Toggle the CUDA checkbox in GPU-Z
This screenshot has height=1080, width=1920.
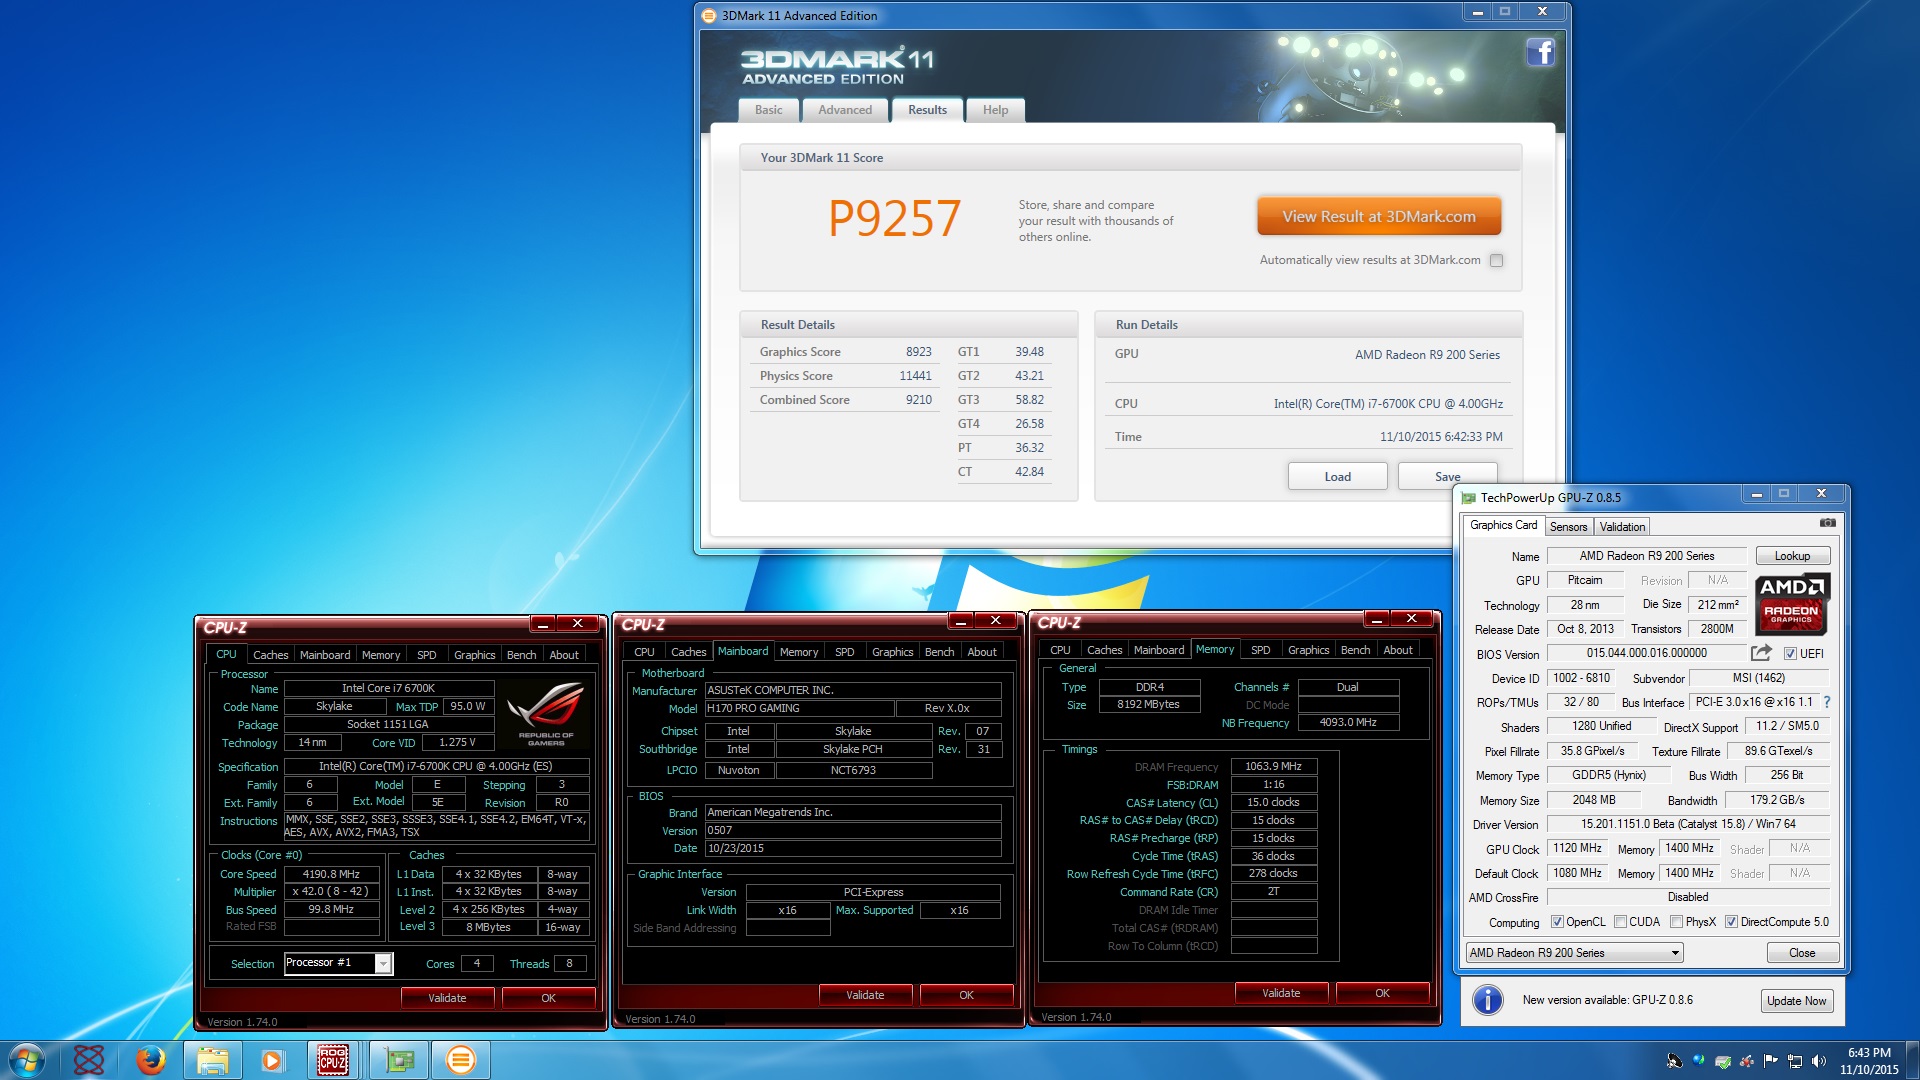pos(1619,922)
